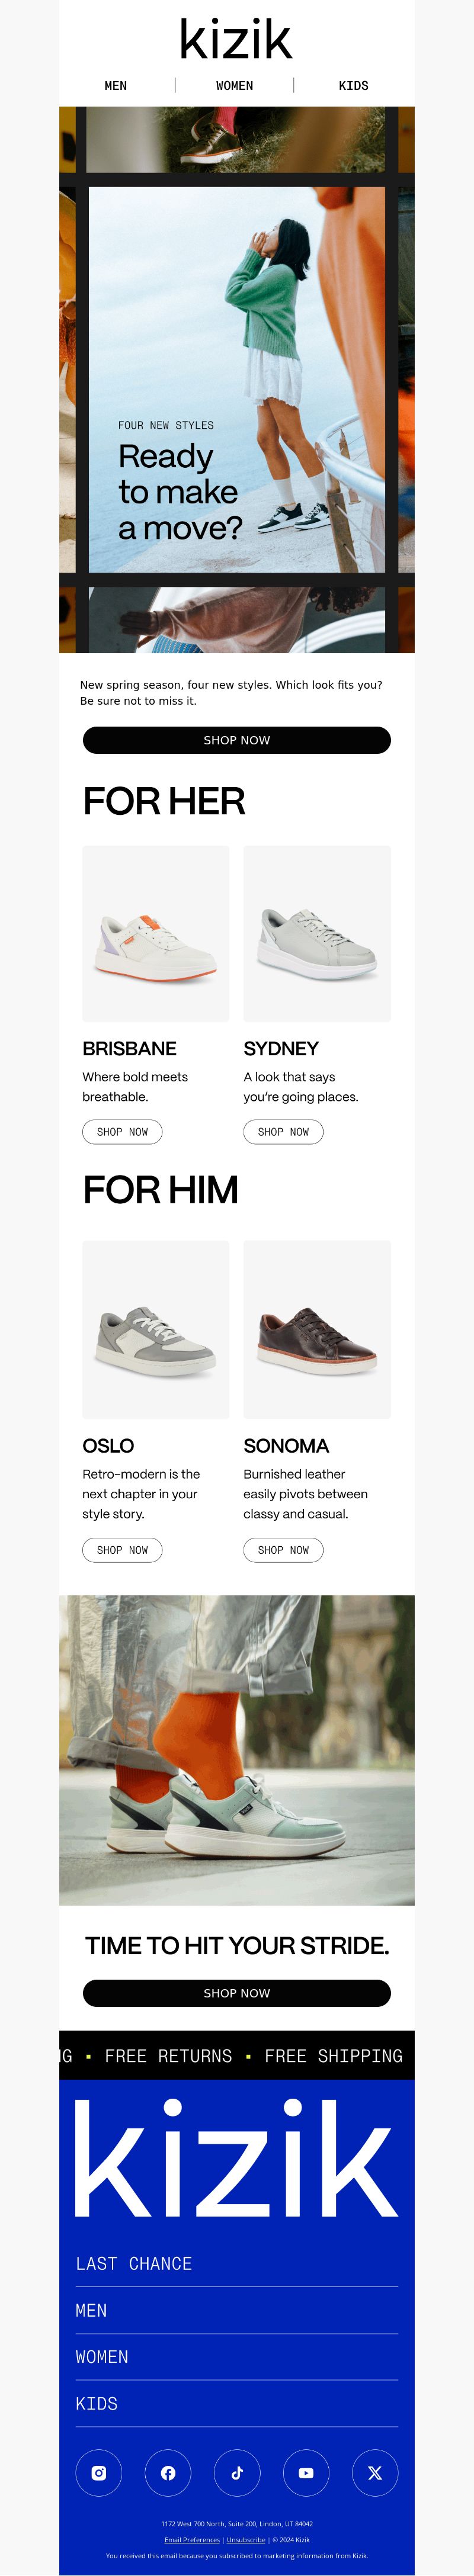The width and height of the screenshot is (474, 2576).
Task: Click the LAST CHANCE footer link
Action: click(x=134, y=2263)
